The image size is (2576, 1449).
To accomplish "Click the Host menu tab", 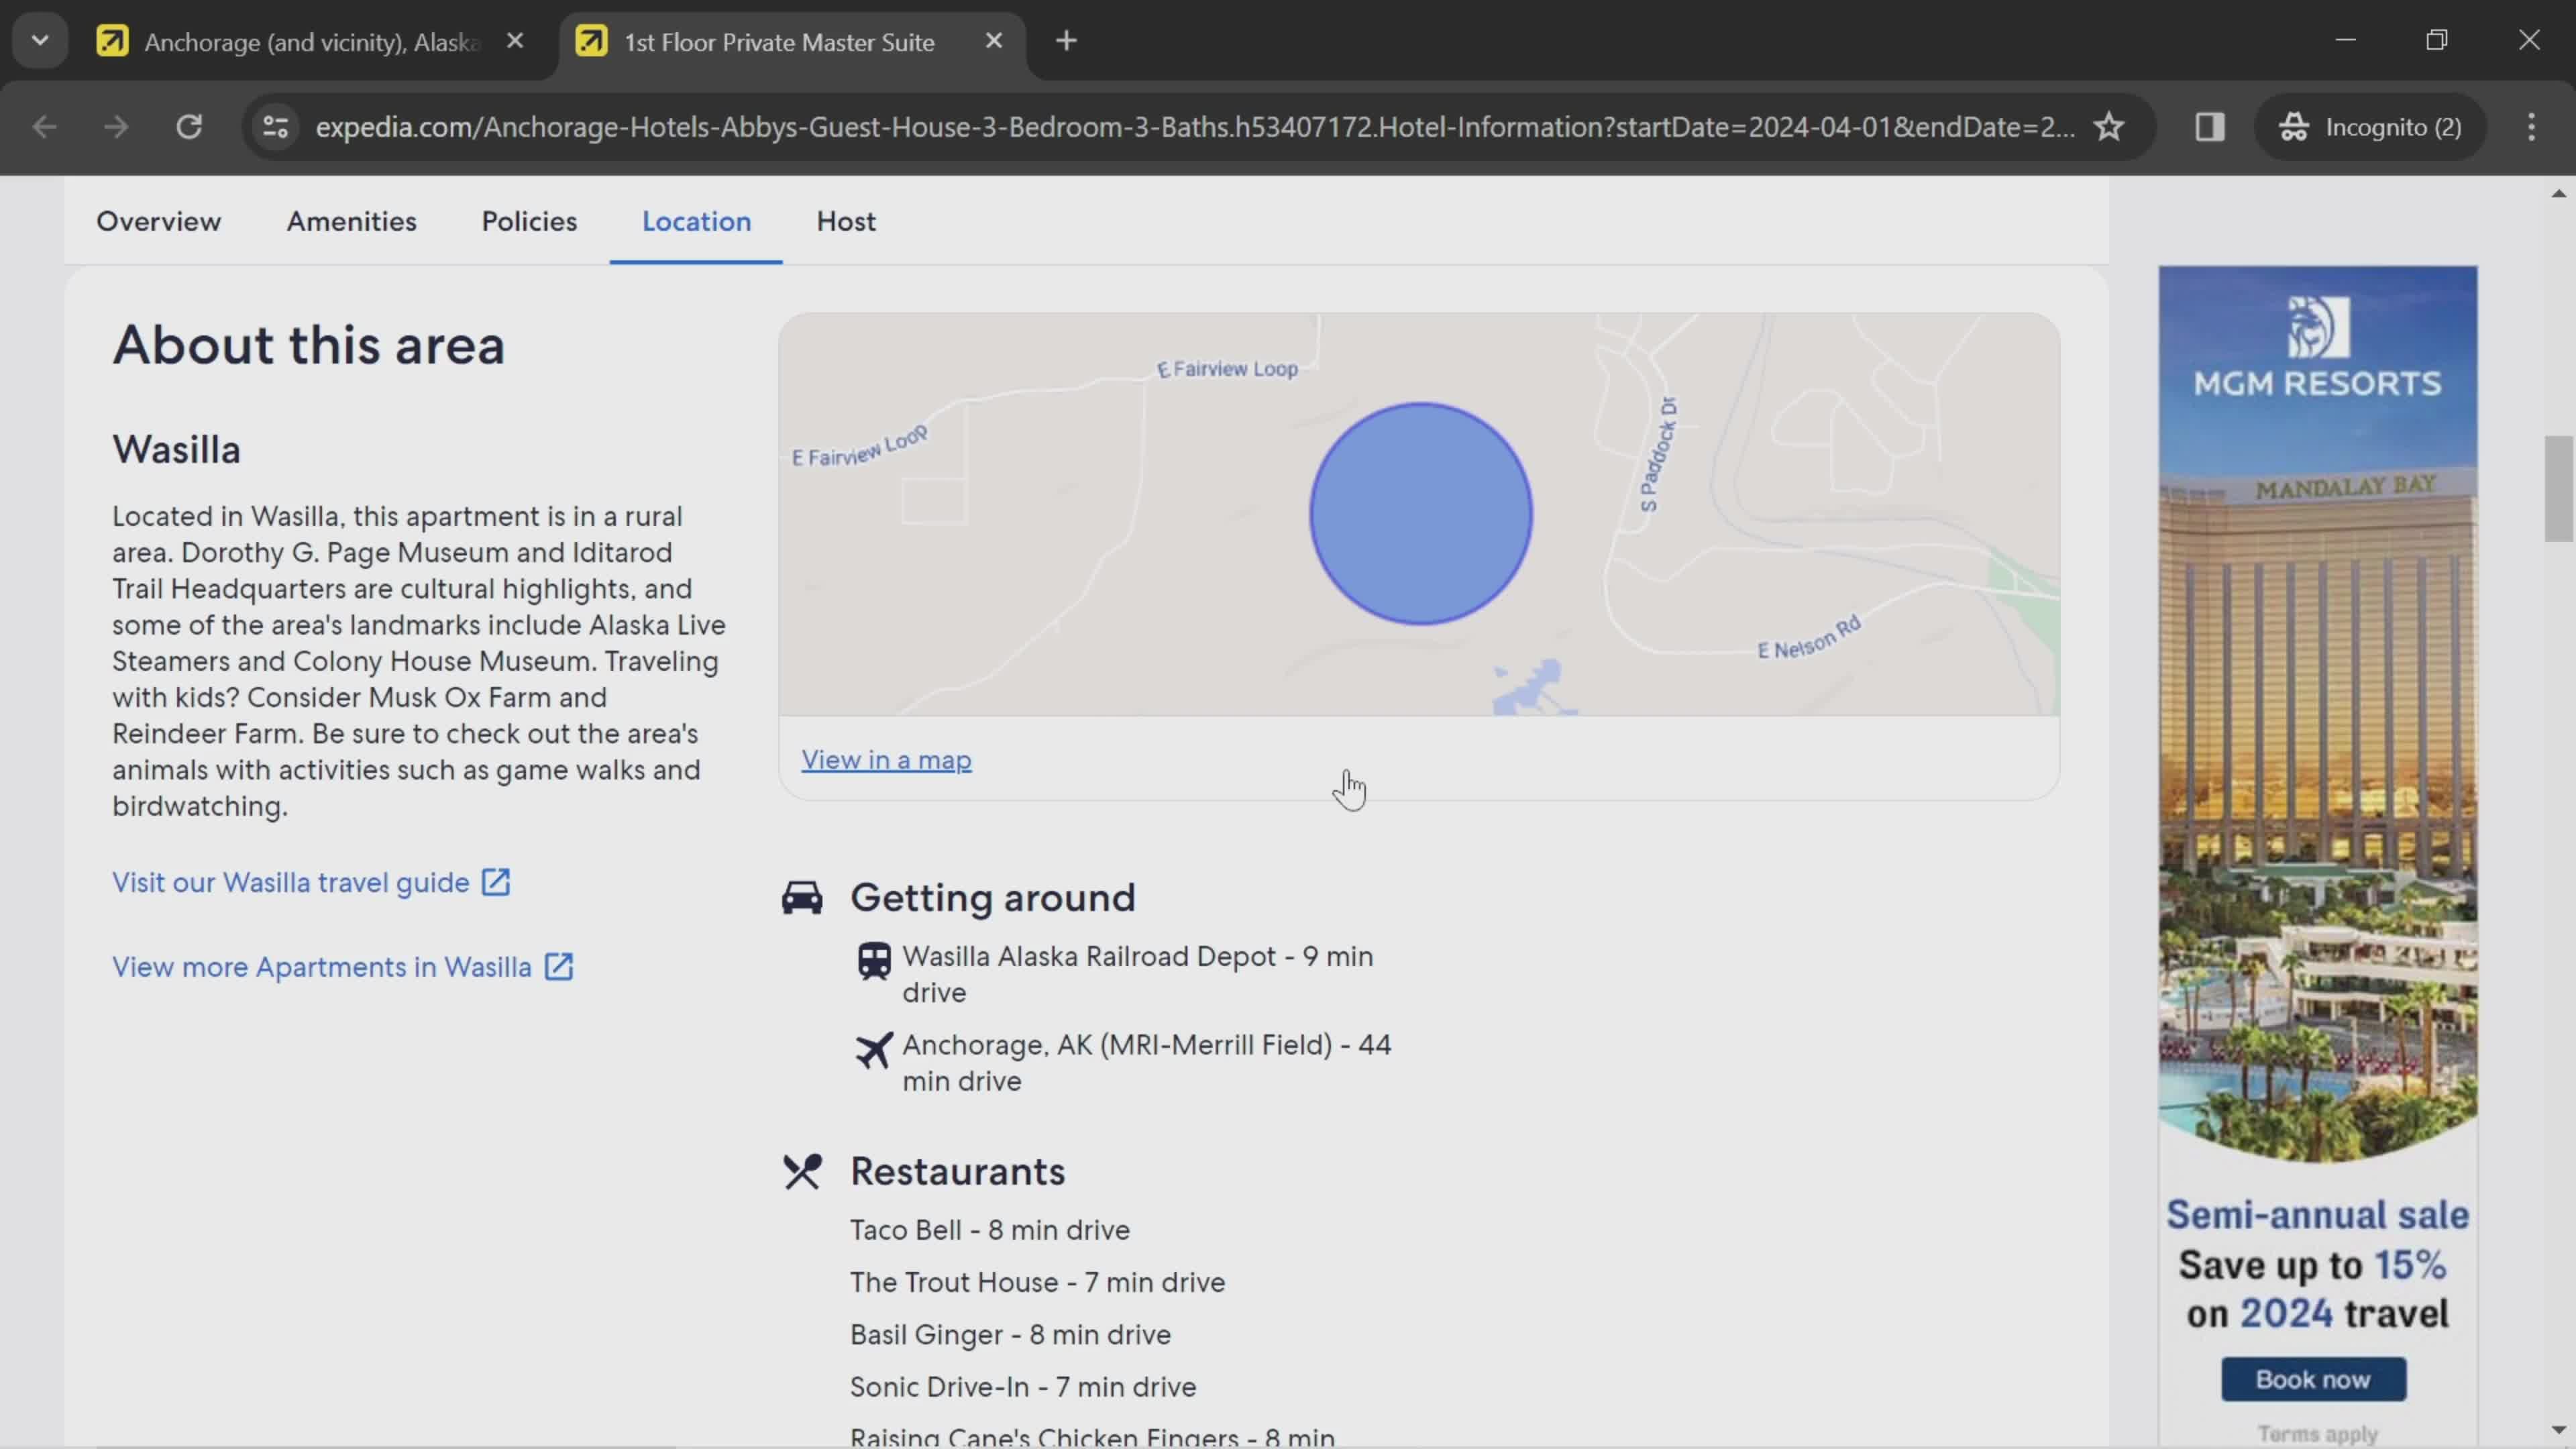I will 846,219.
